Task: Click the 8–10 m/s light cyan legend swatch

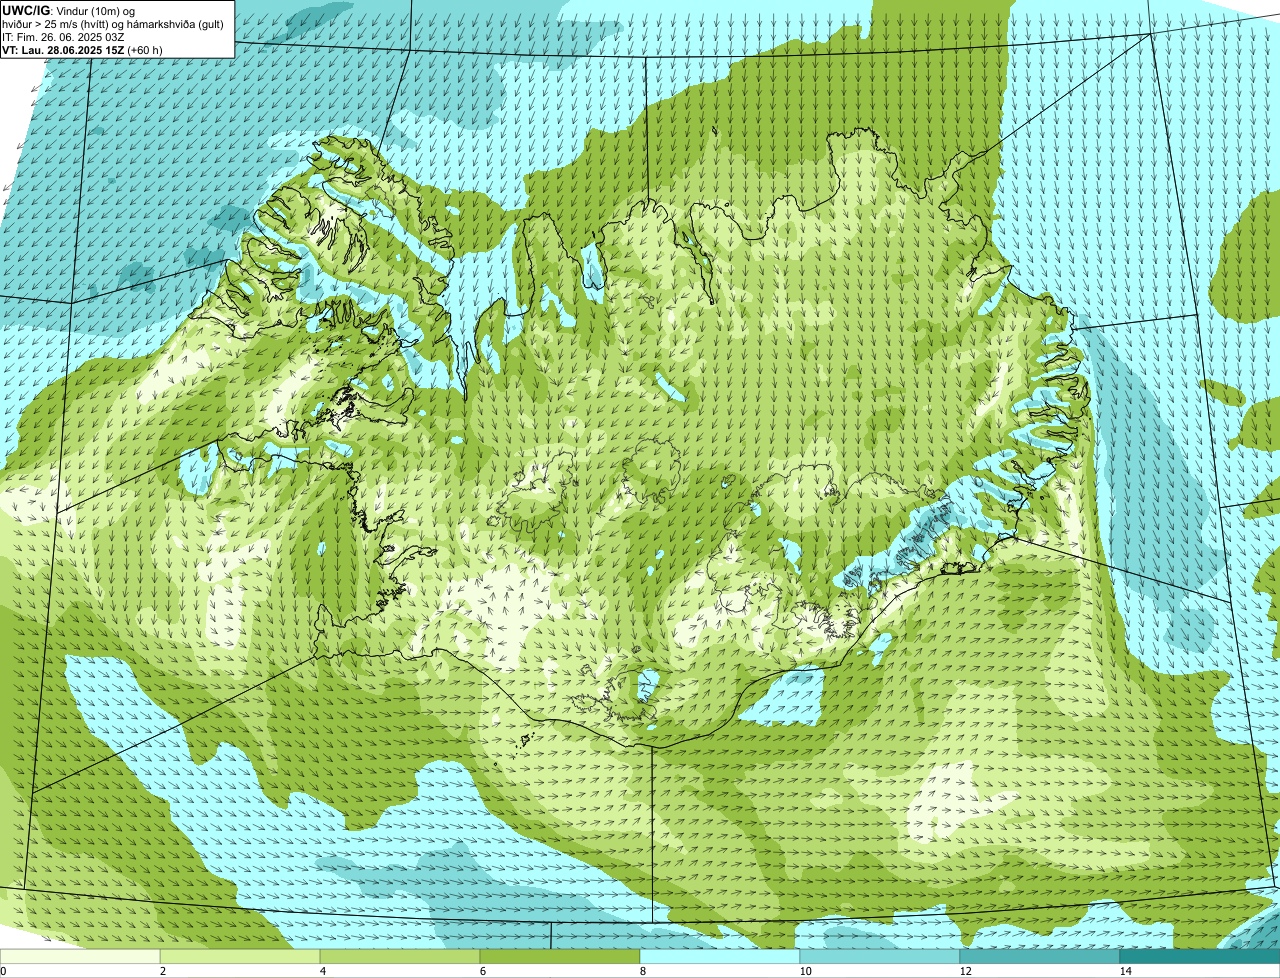Action: pyautogui.click(x=720, y=957)
